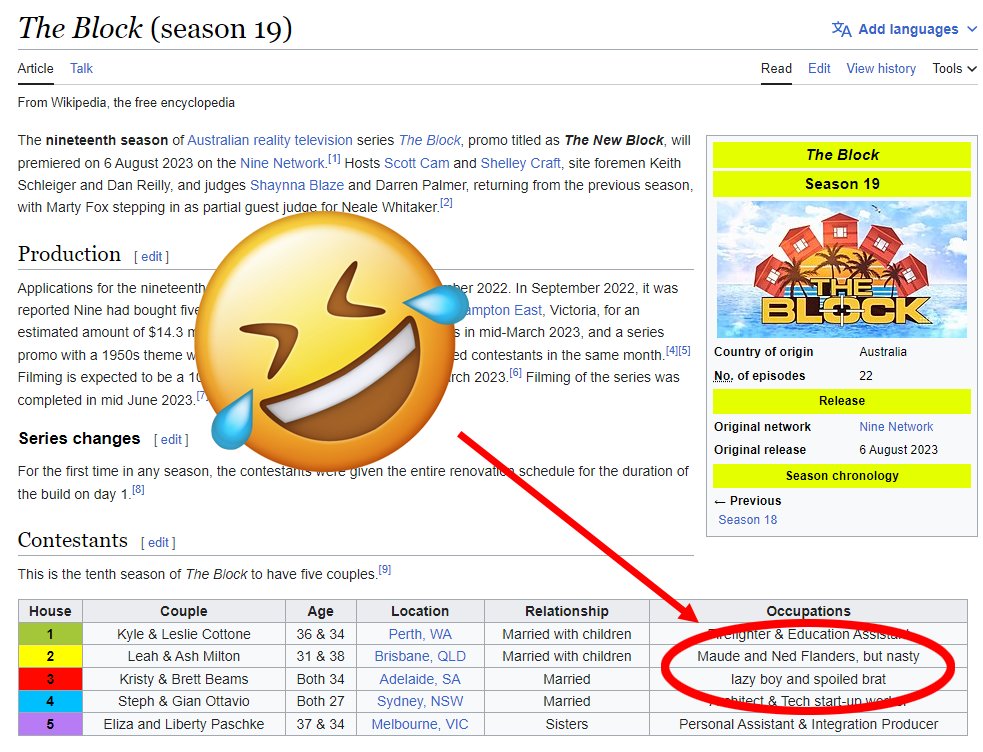Open the Tools dropdown menu
Image resolution: width=983 pixels, height=752 pixels.
click(x=954, y=68)
